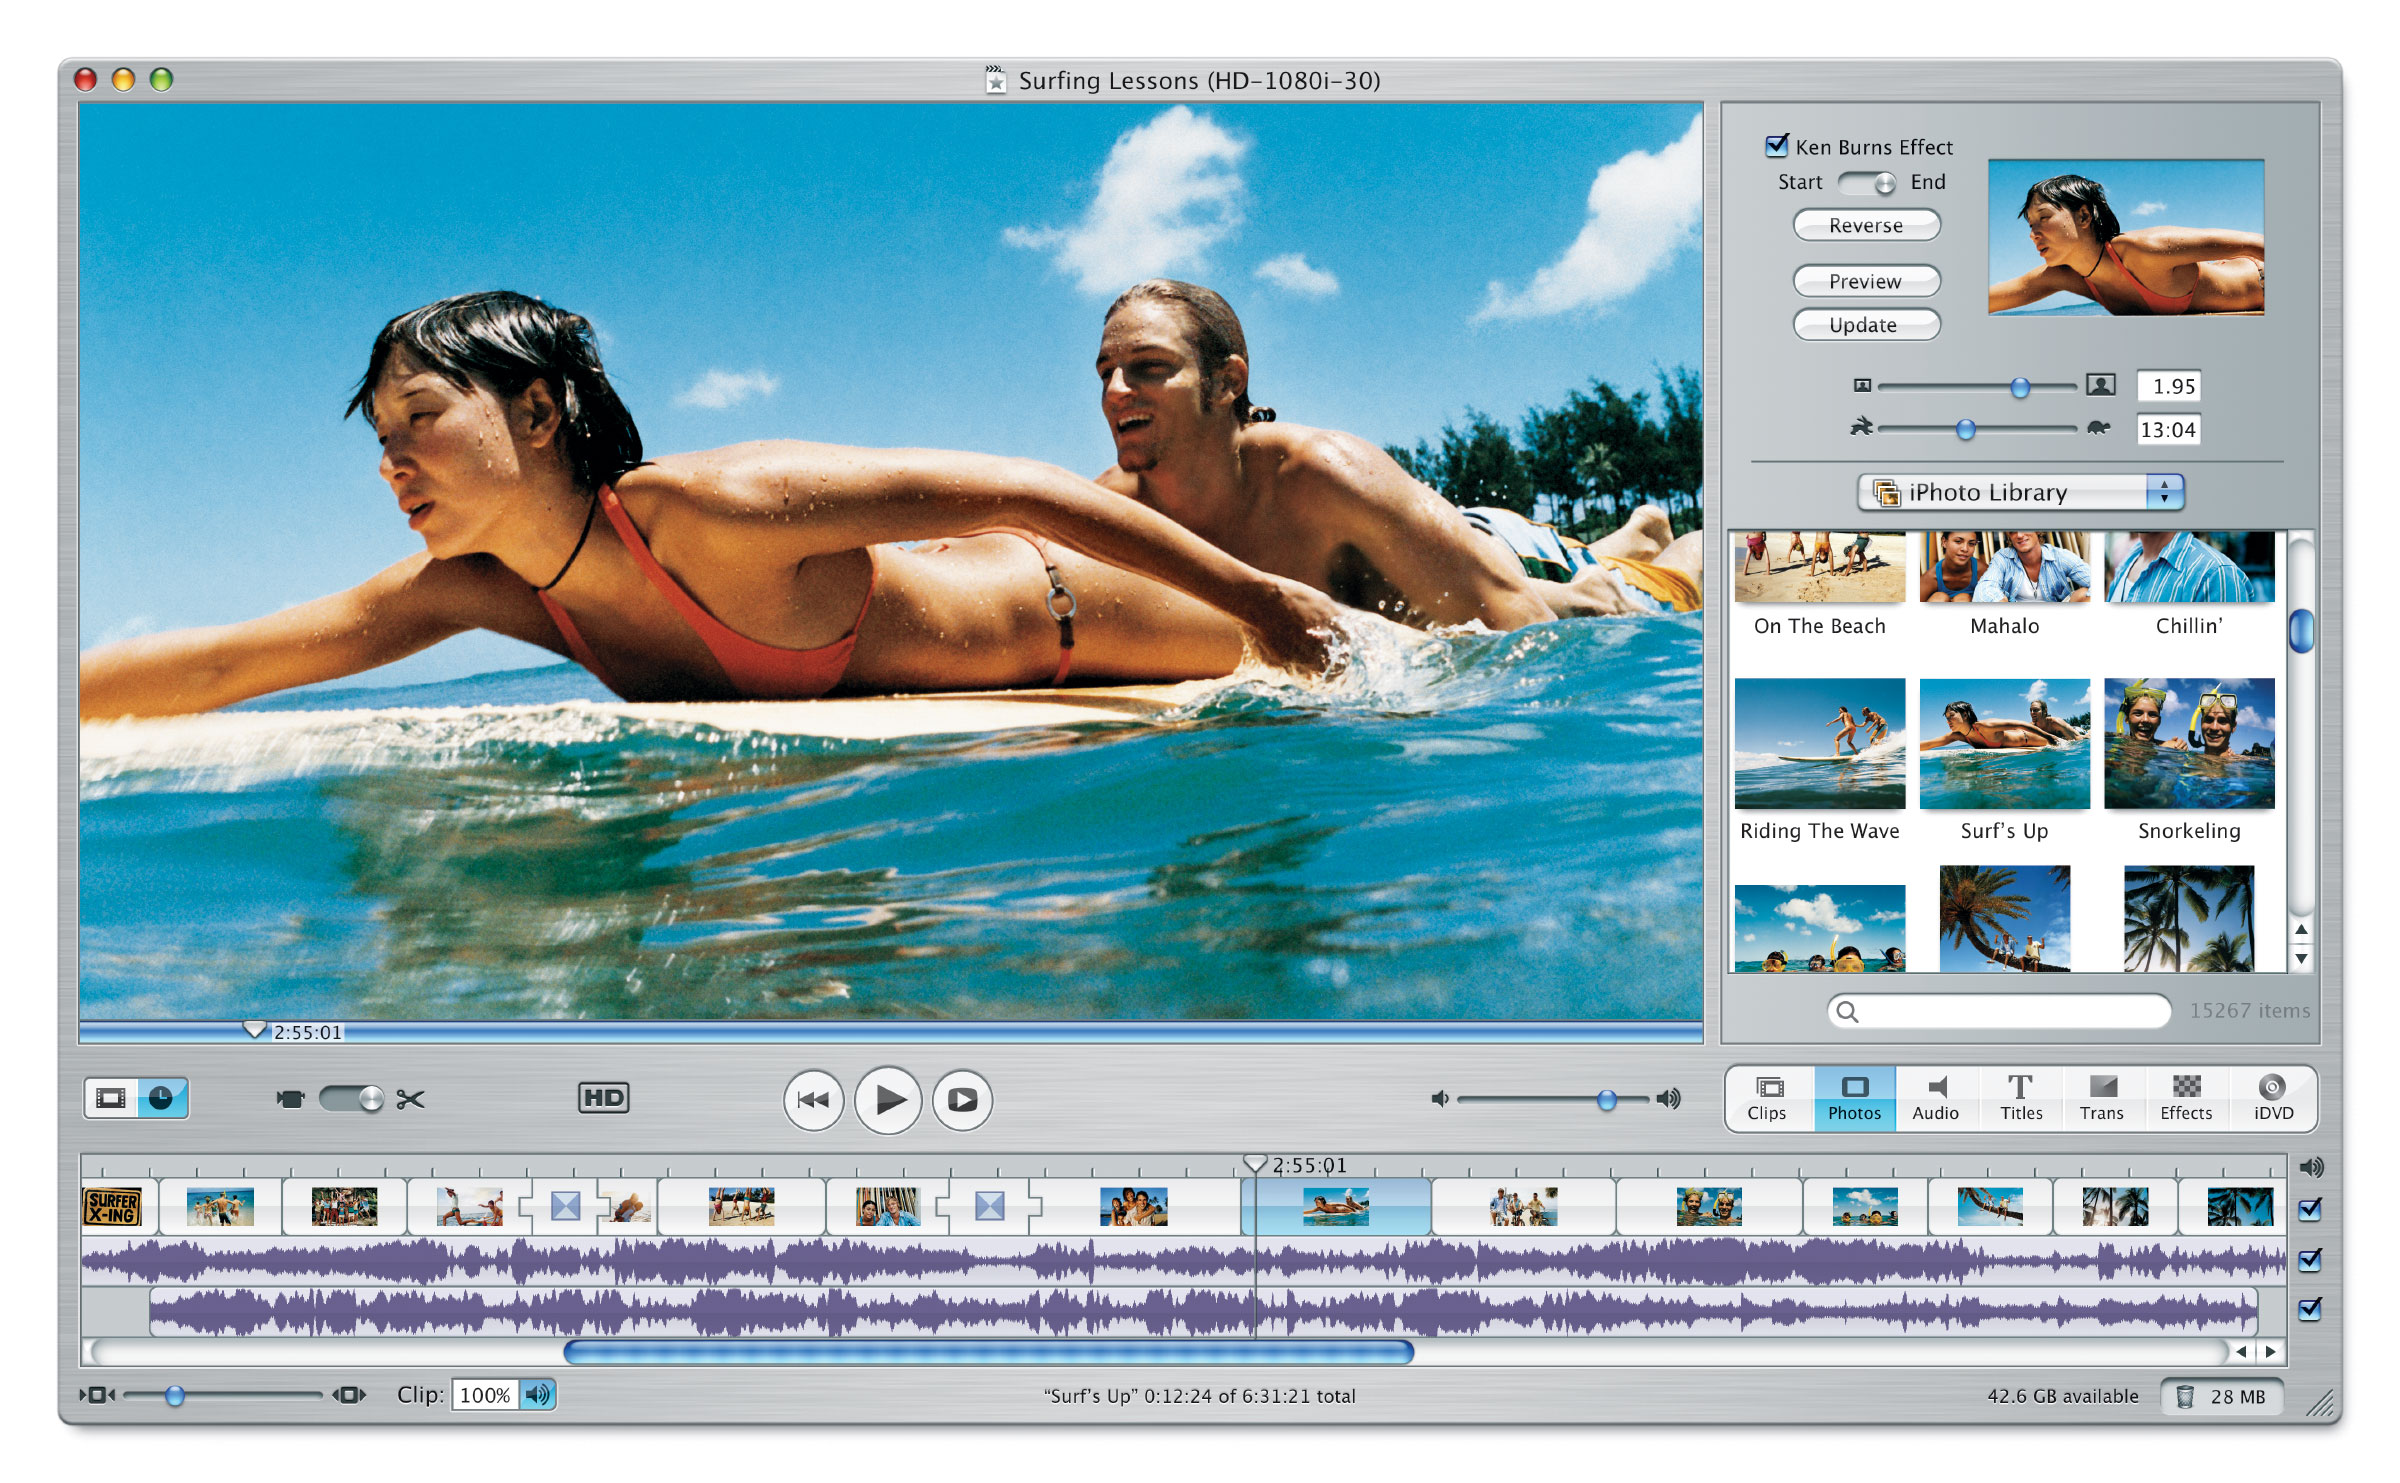
Task: Open the Effects tab
Action: 2186,1098
